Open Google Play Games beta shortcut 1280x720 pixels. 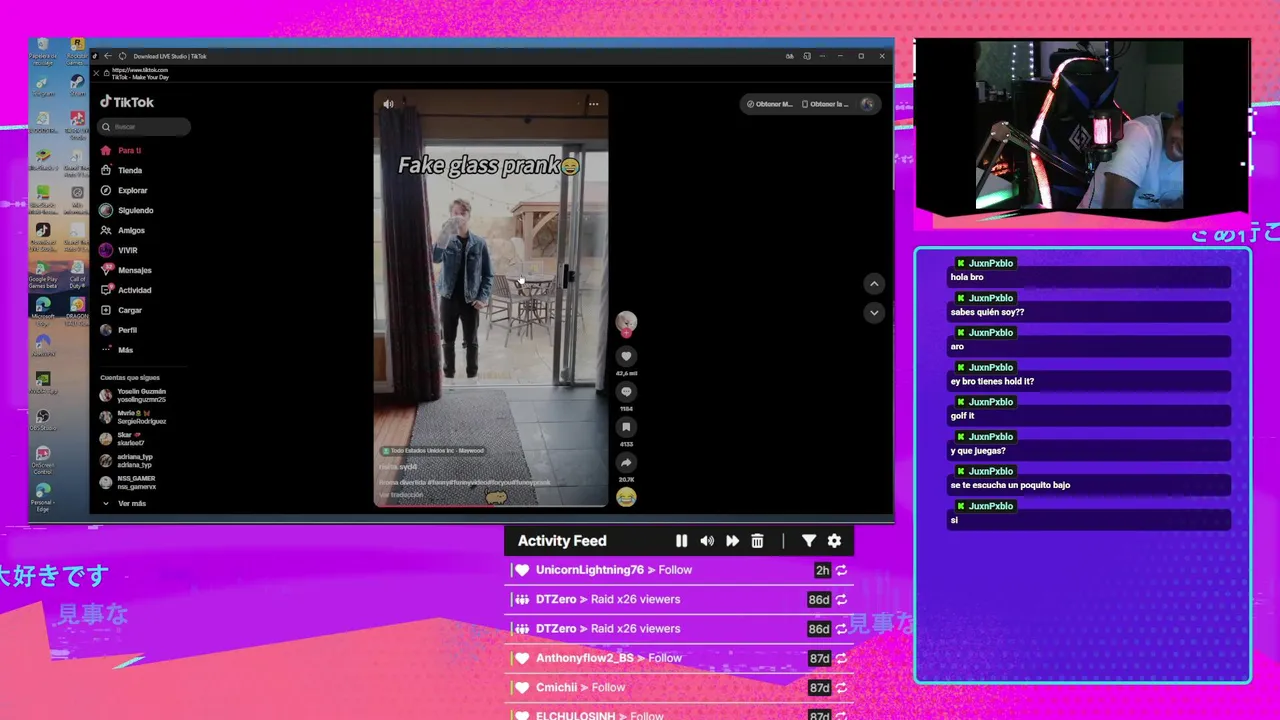tap(42, 272)
